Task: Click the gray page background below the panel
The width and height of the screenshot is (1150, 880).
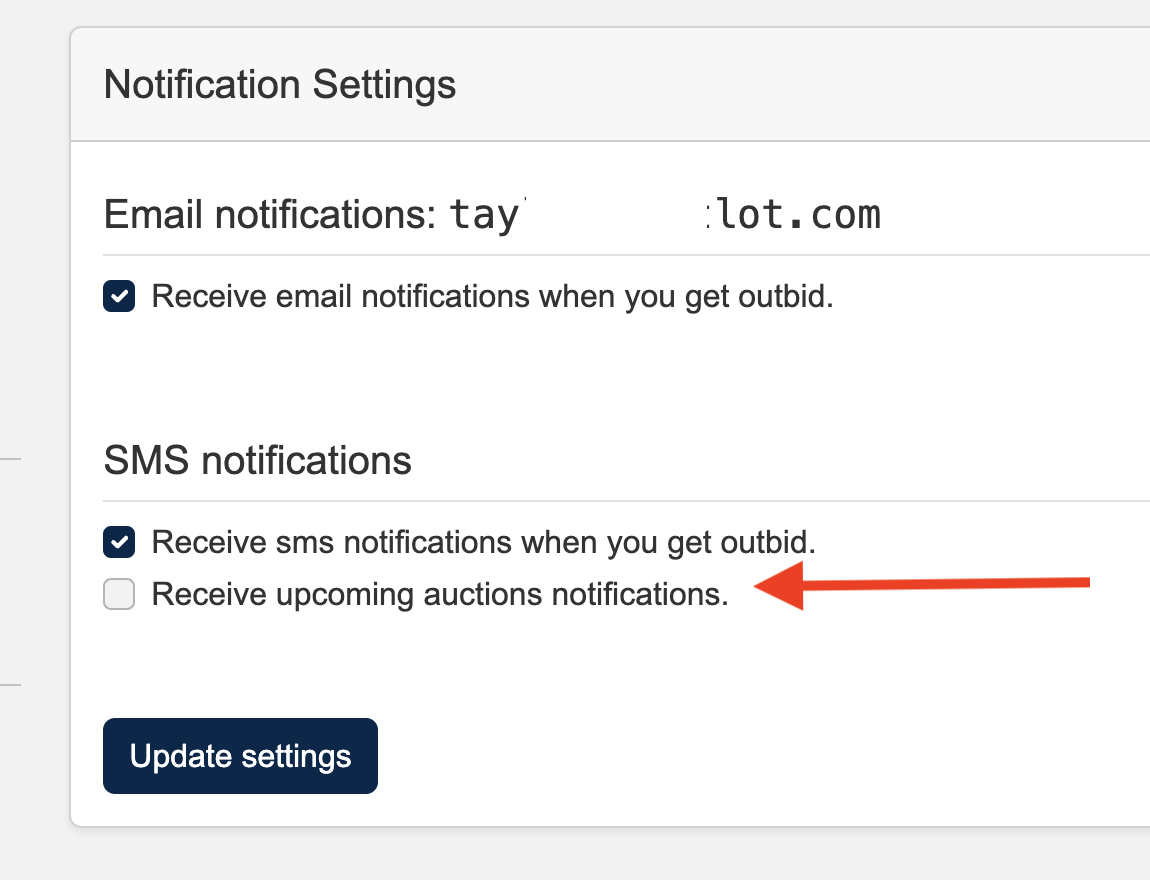Action: (600, 855)
